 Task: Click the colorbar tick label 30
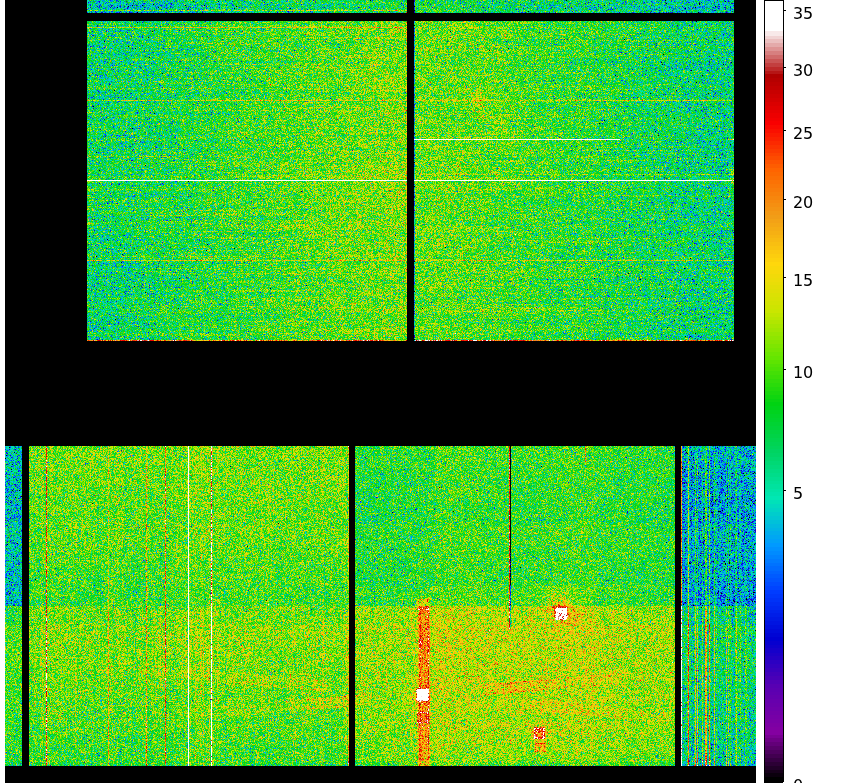tap(803, 70)
